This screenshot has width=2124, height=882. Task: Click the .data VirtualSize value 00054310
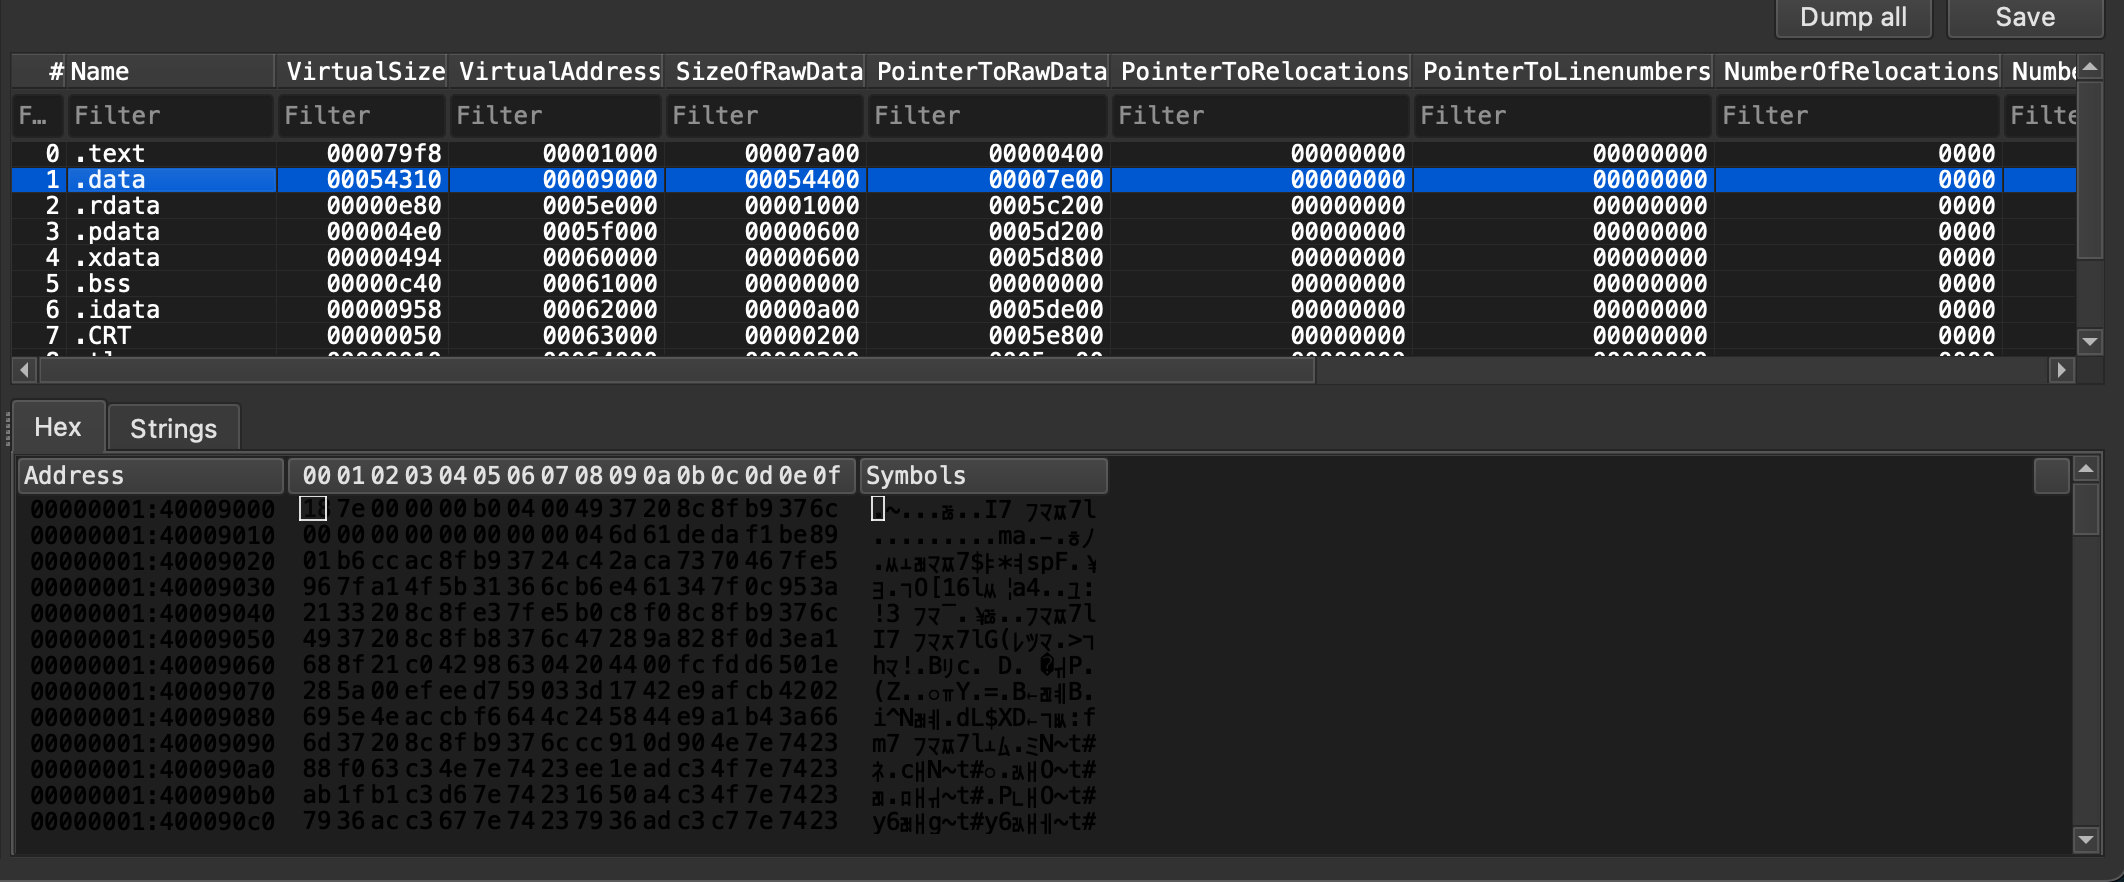pyautogui.click(x=384, y=180)
